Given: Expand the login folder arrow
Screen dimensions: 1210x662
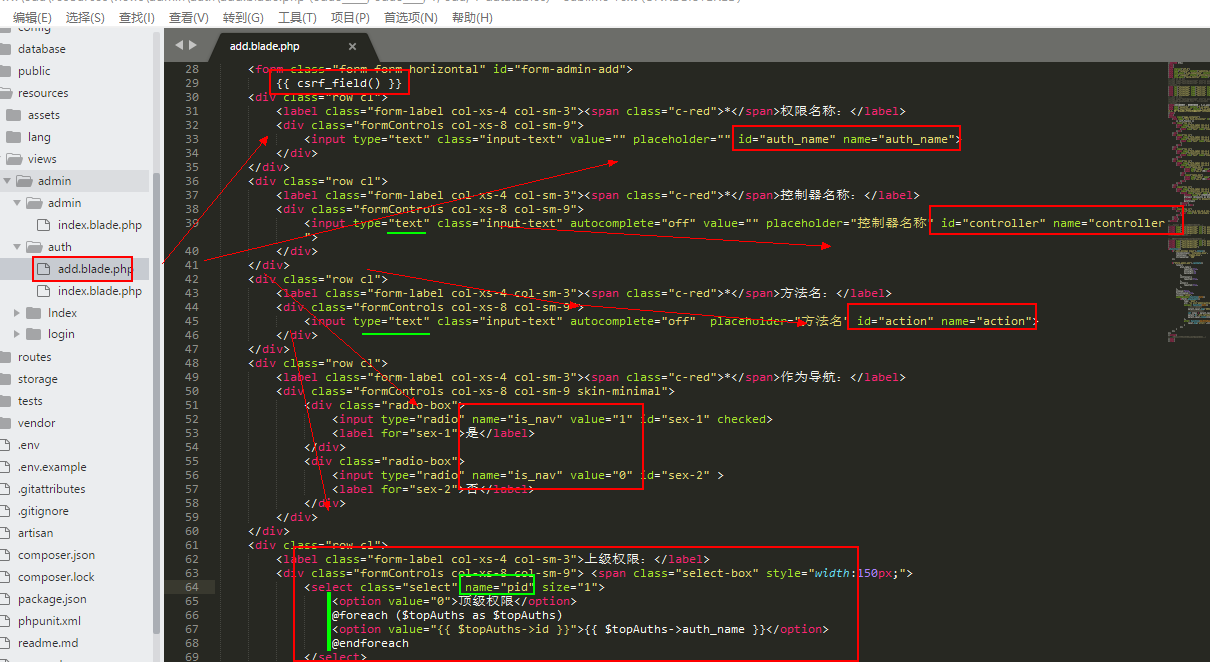Looking at the screenshot, I should [17, 335].
